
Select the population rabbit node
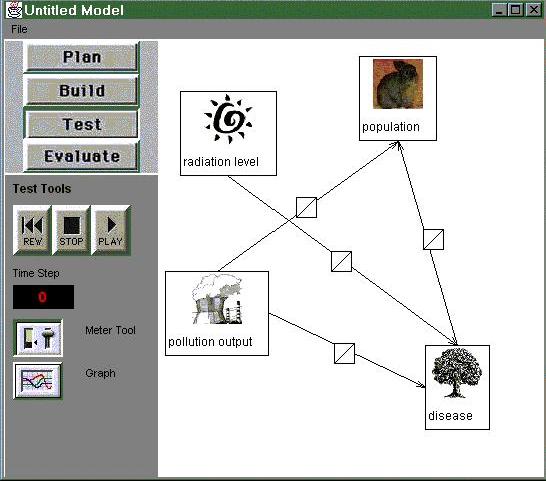398,99
